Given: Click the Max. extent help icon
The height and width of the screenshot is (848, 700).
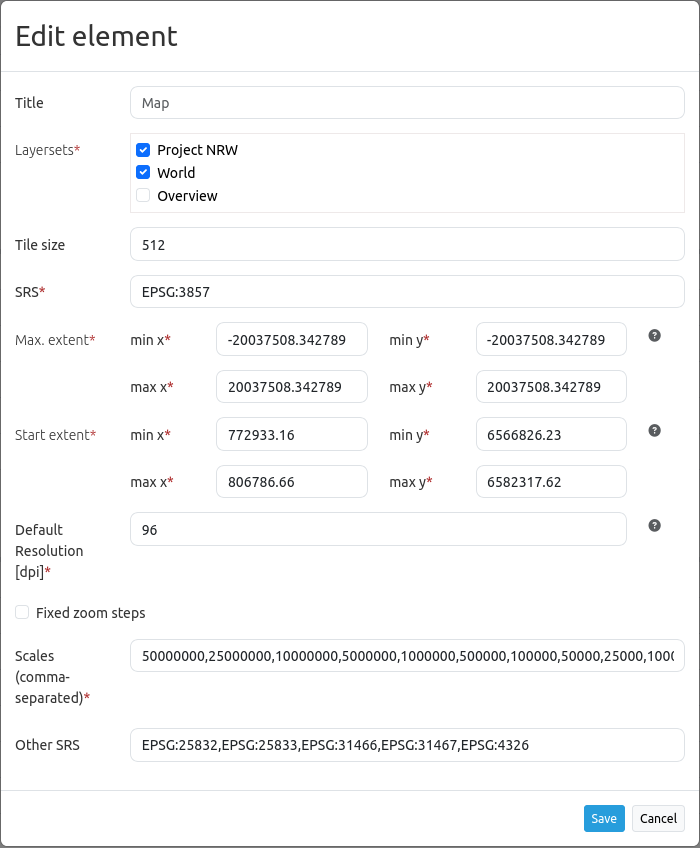Looking at the screenshot, I should (655, 336).
